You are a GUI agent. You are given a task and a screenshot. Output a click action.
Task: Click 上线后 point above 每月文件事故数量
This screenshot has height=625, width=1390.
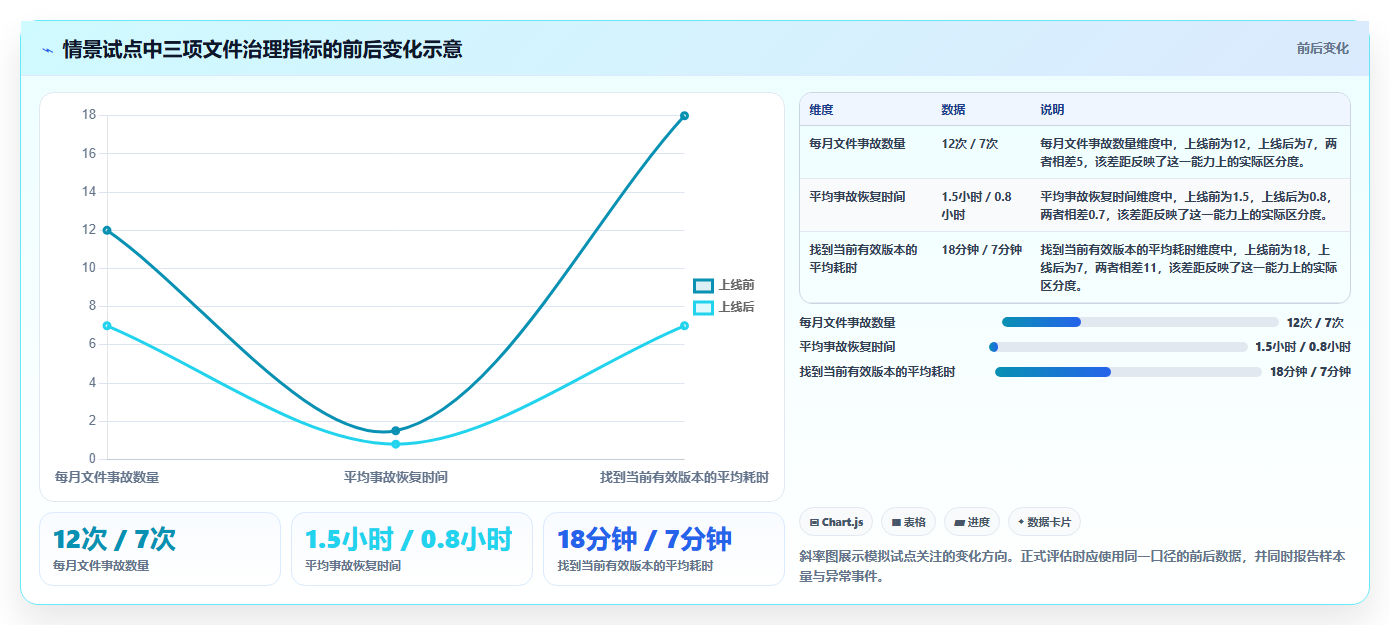(x=107, y=326)
